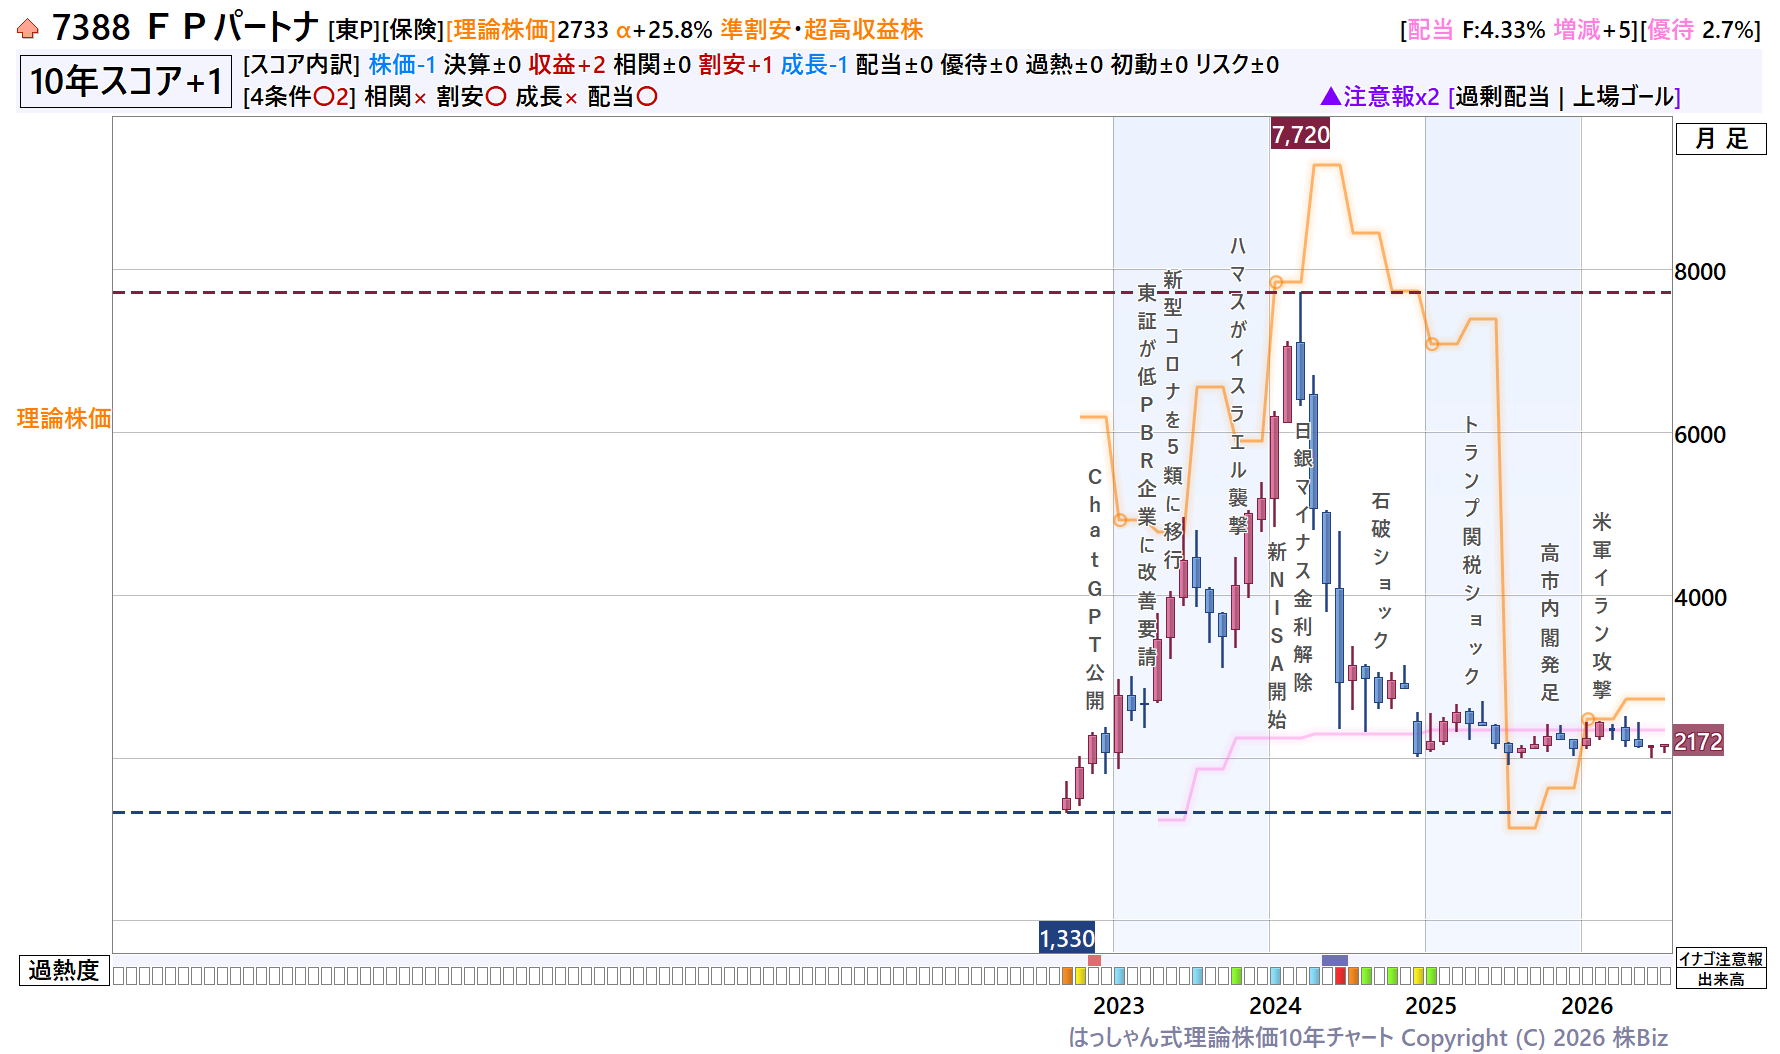Click the red circle after 割安
Screen dimensions: 1780x1054
pos(495,97)
